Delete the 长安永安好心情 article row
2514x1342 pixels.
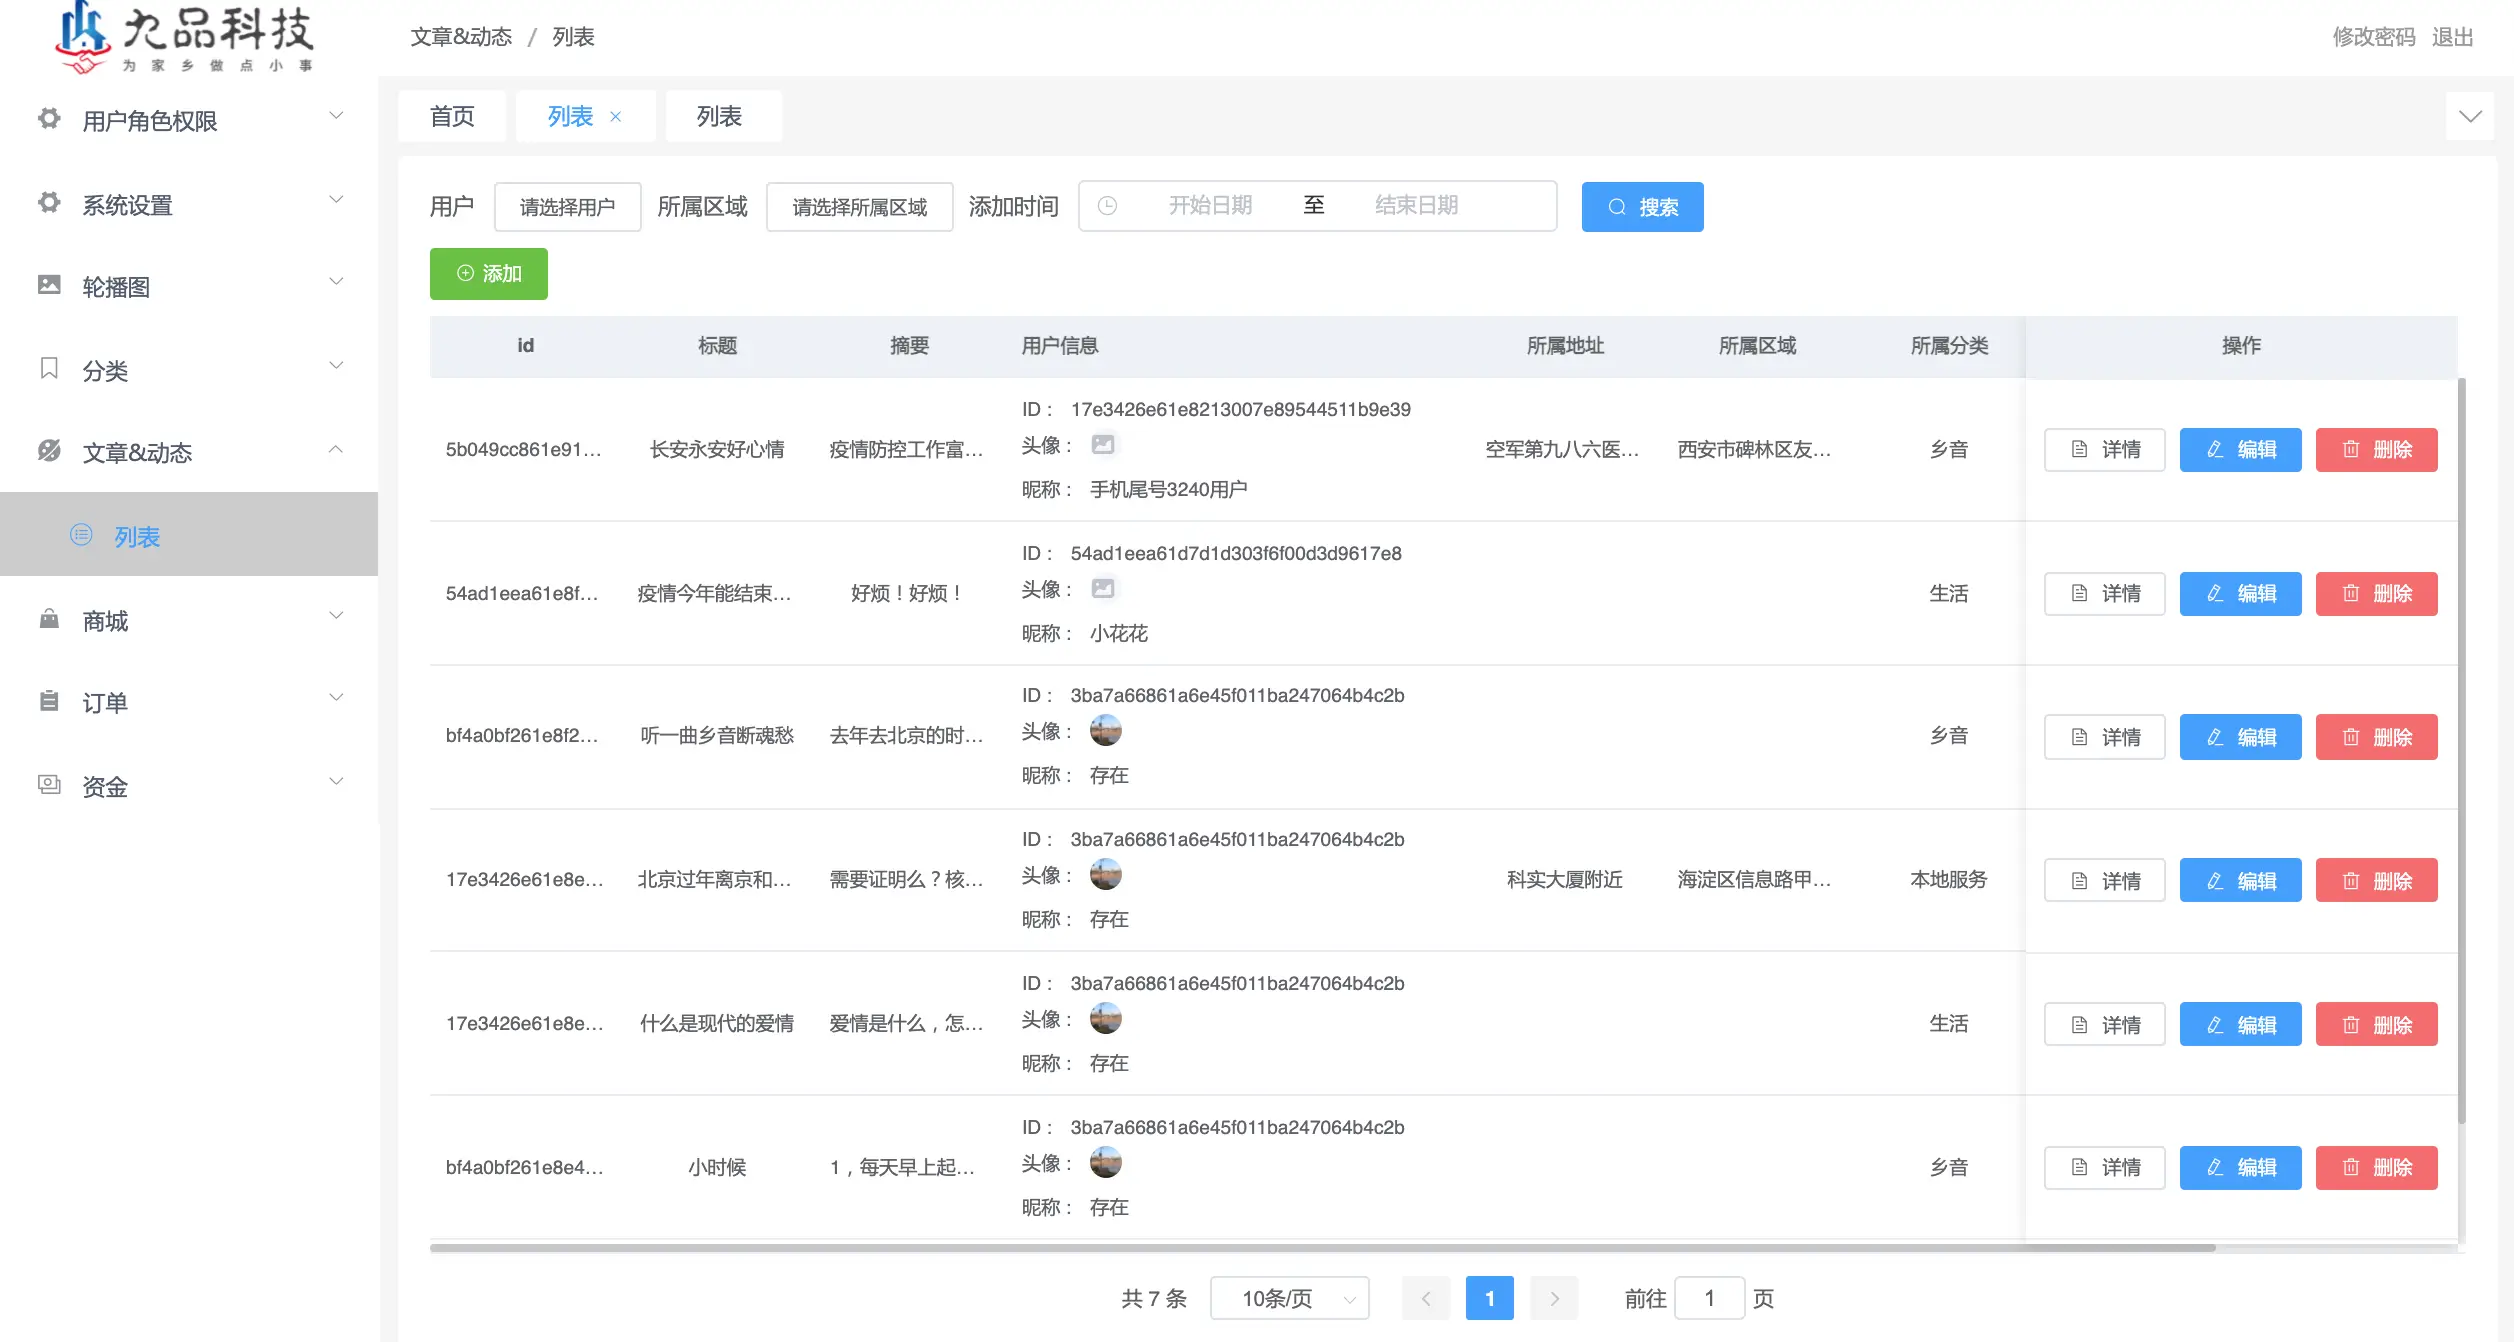coord(2376,450)
